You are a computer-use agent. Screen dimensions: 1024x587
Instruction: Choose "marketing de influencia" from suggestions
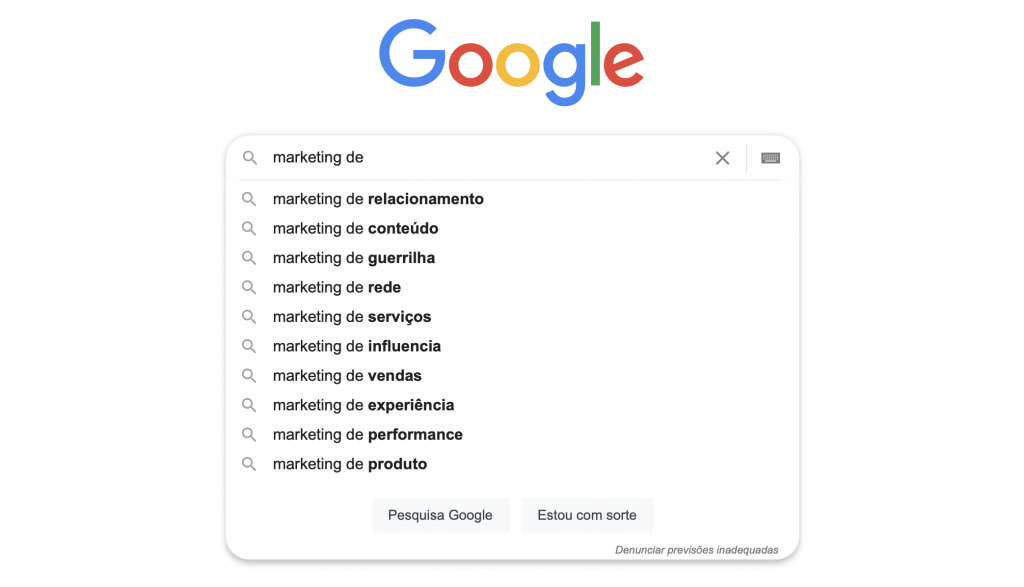click(x=356, y=346)
